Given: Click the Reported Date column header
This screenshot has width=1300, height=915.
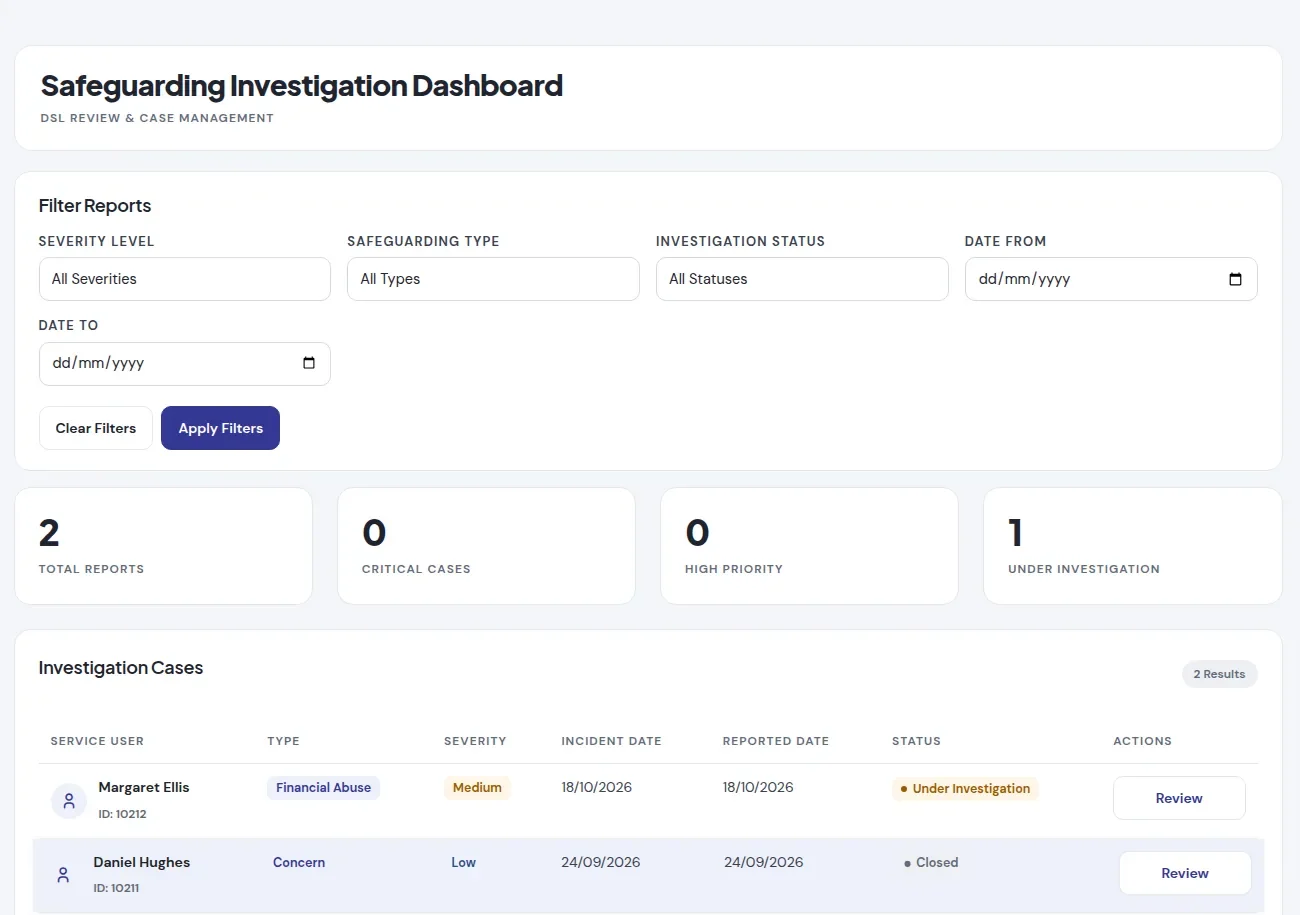Looking at the screenshot, I should point(776,741).
